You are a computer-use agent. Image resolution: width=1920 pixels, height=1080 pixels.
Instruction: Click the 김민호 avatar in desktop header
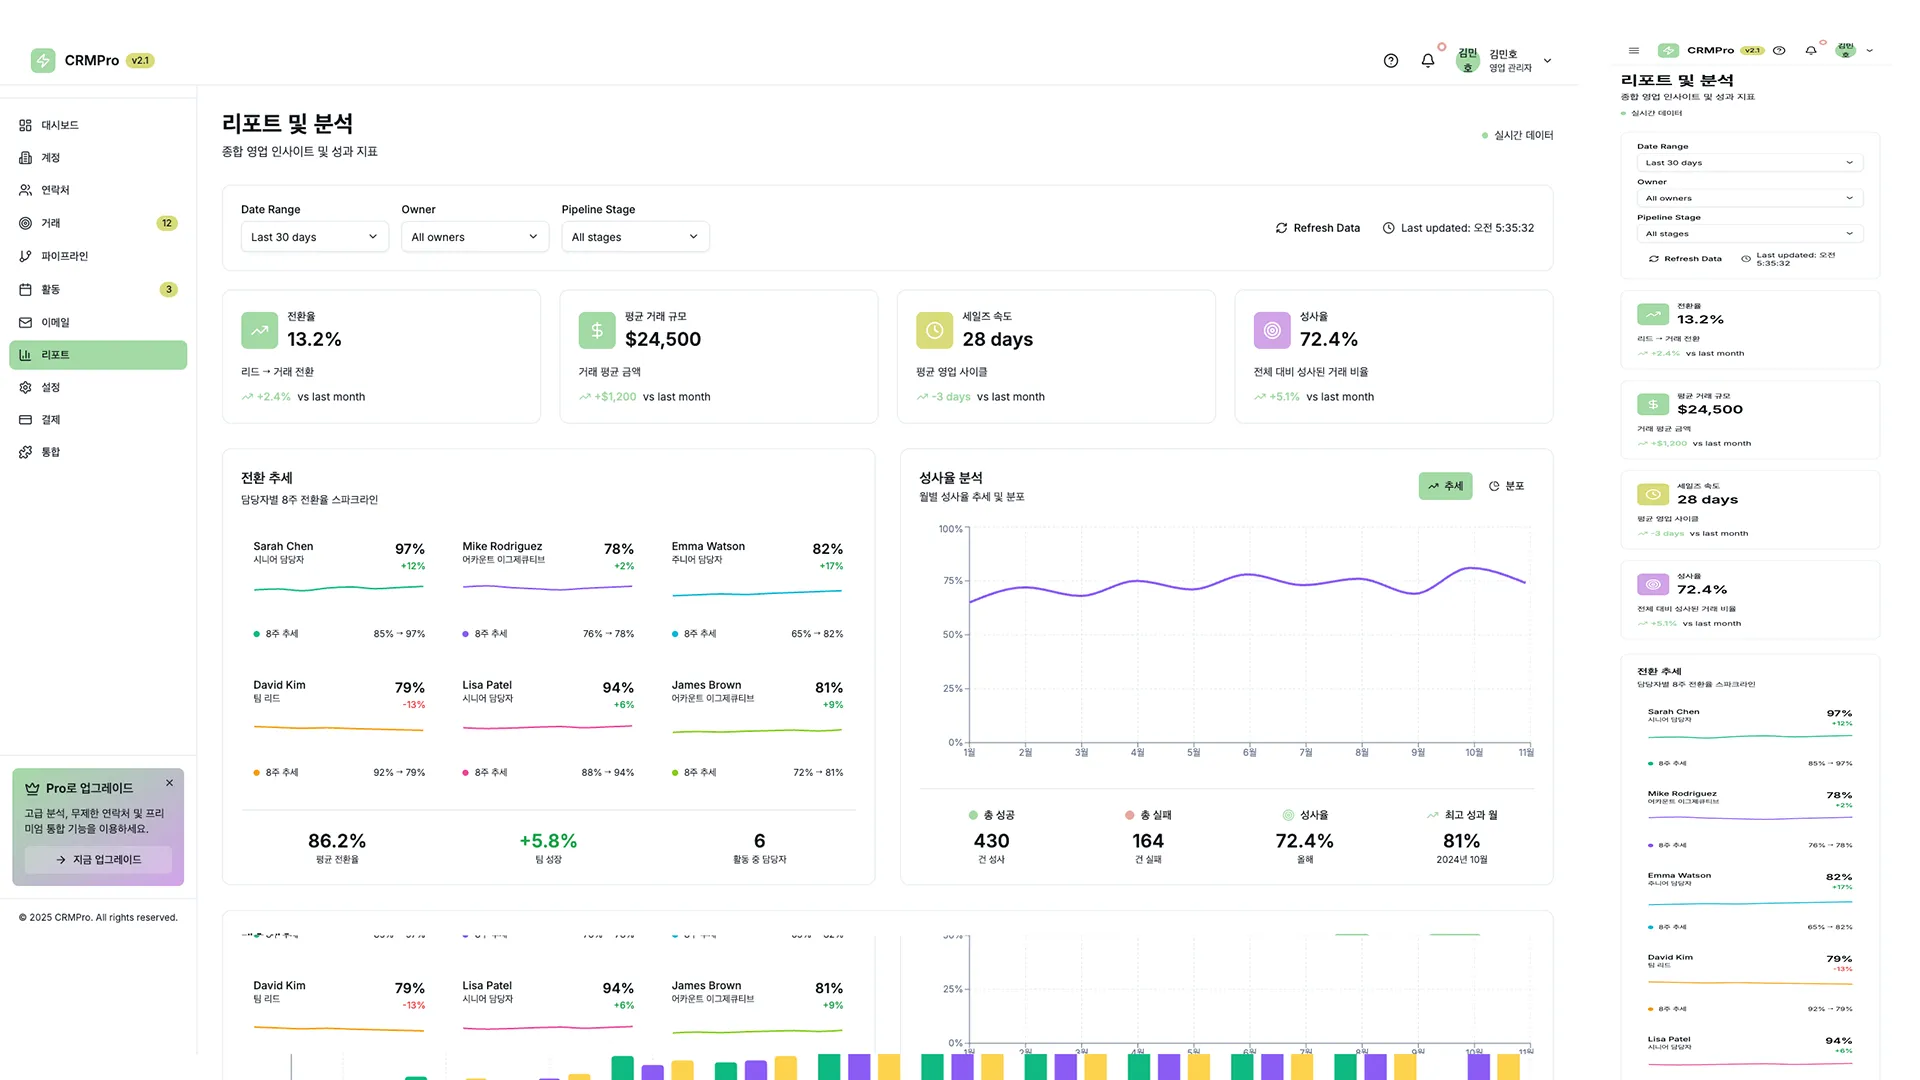[1467, 61]
